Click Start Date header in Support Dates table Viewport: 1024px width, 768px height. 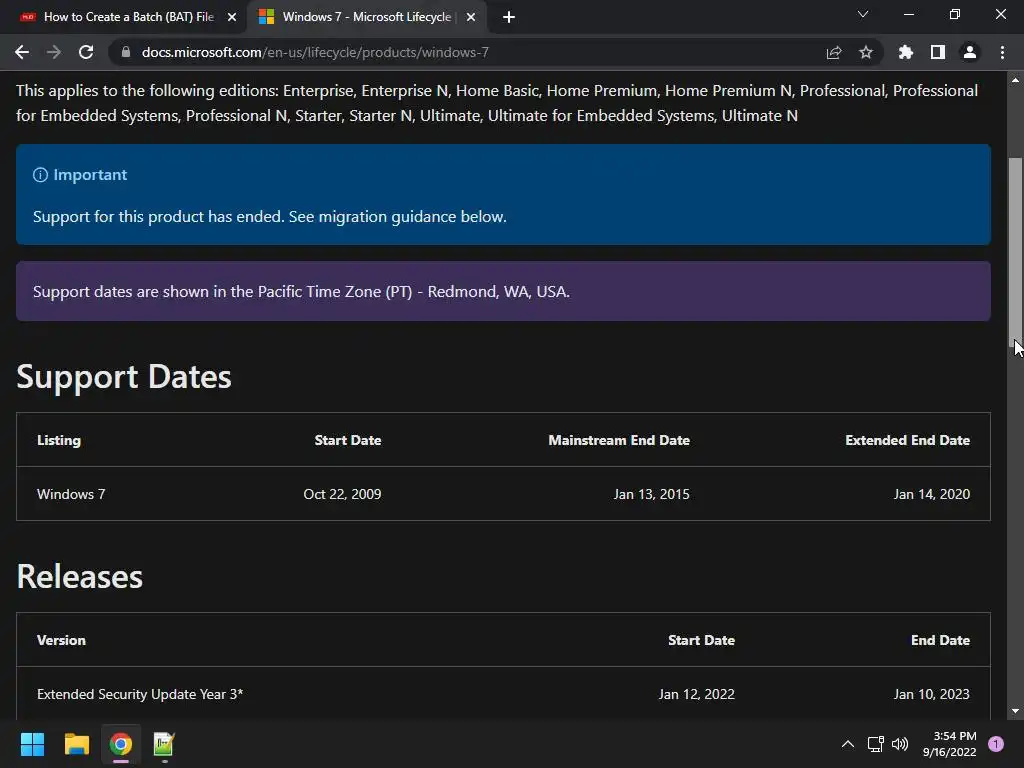tap(348, 440)
